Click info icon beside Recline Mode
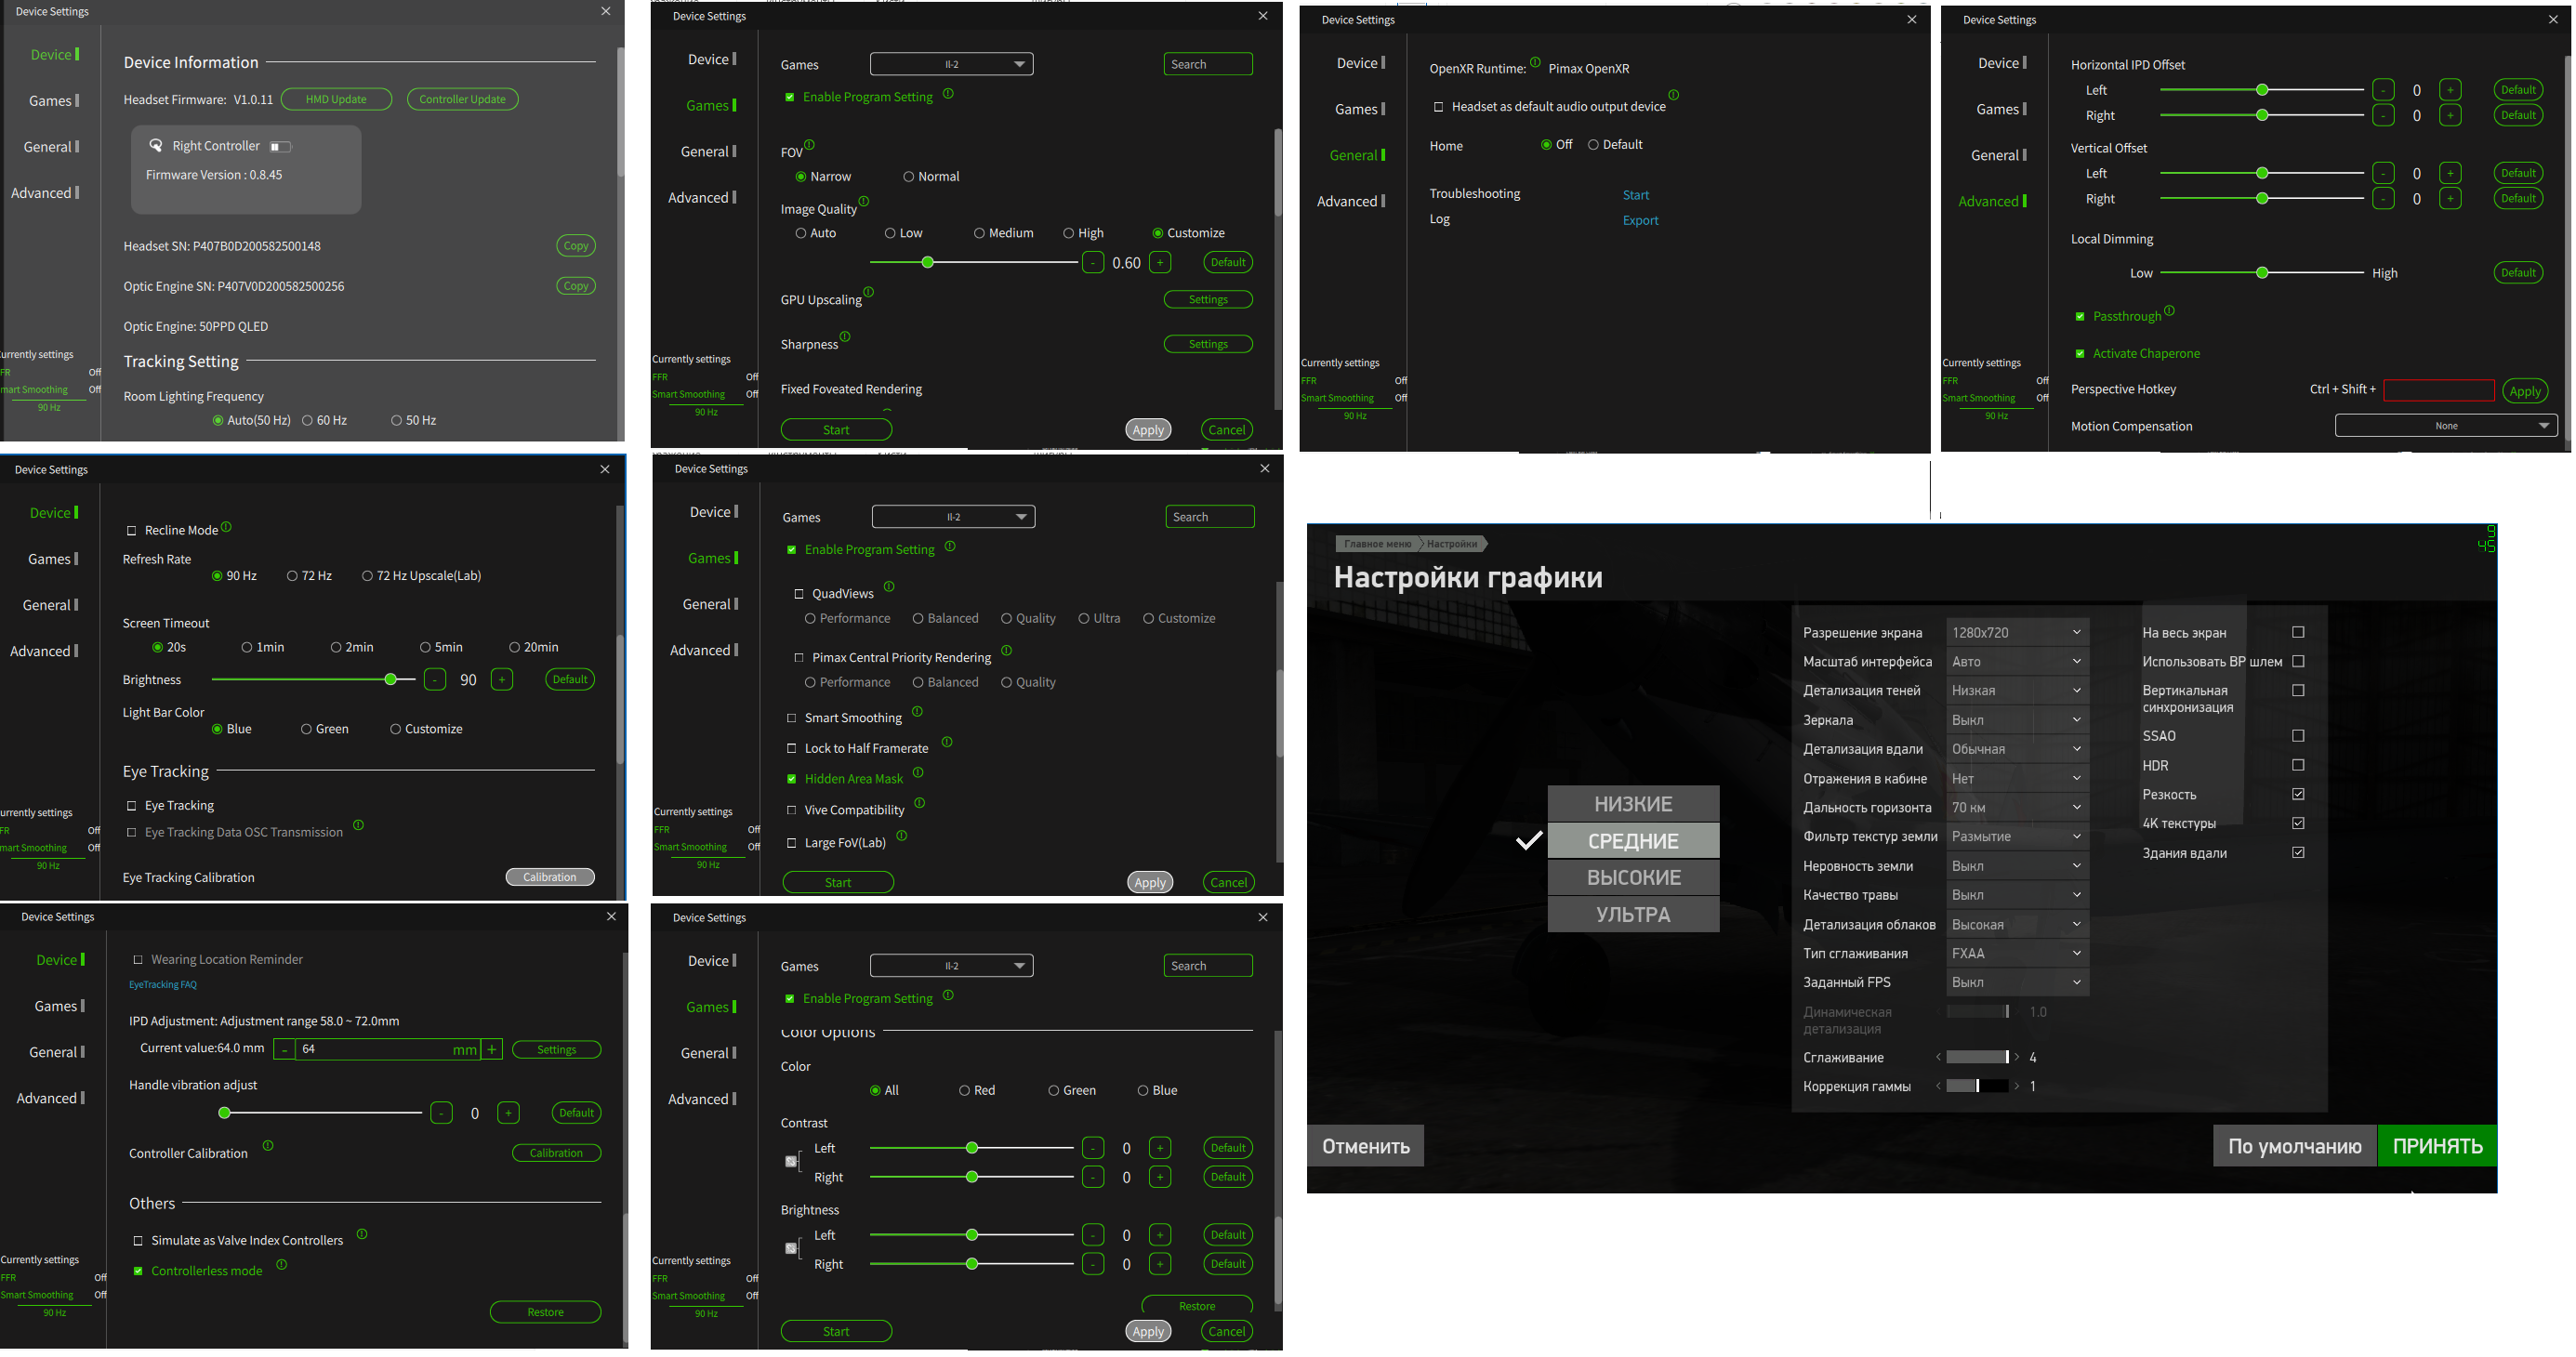Viewport: 2576px width, 1357px height. 226,527
